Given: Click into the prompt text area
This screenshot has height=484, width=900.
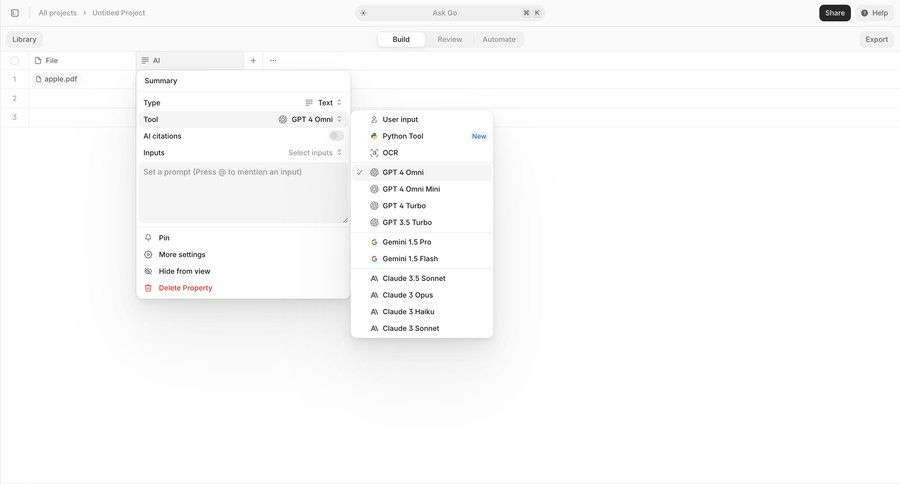Looking at the screenshot, I should 243,193.
